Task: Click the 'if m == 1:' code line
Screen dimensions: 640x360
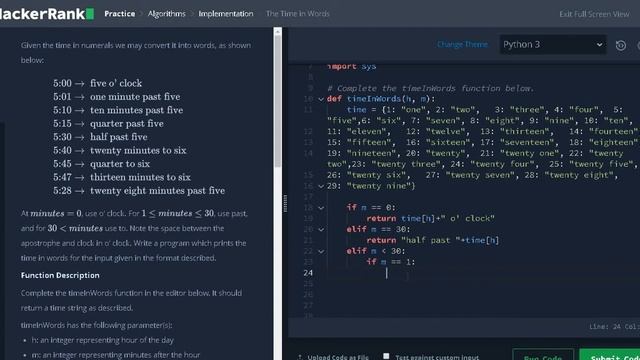Action: coord(391,262)
